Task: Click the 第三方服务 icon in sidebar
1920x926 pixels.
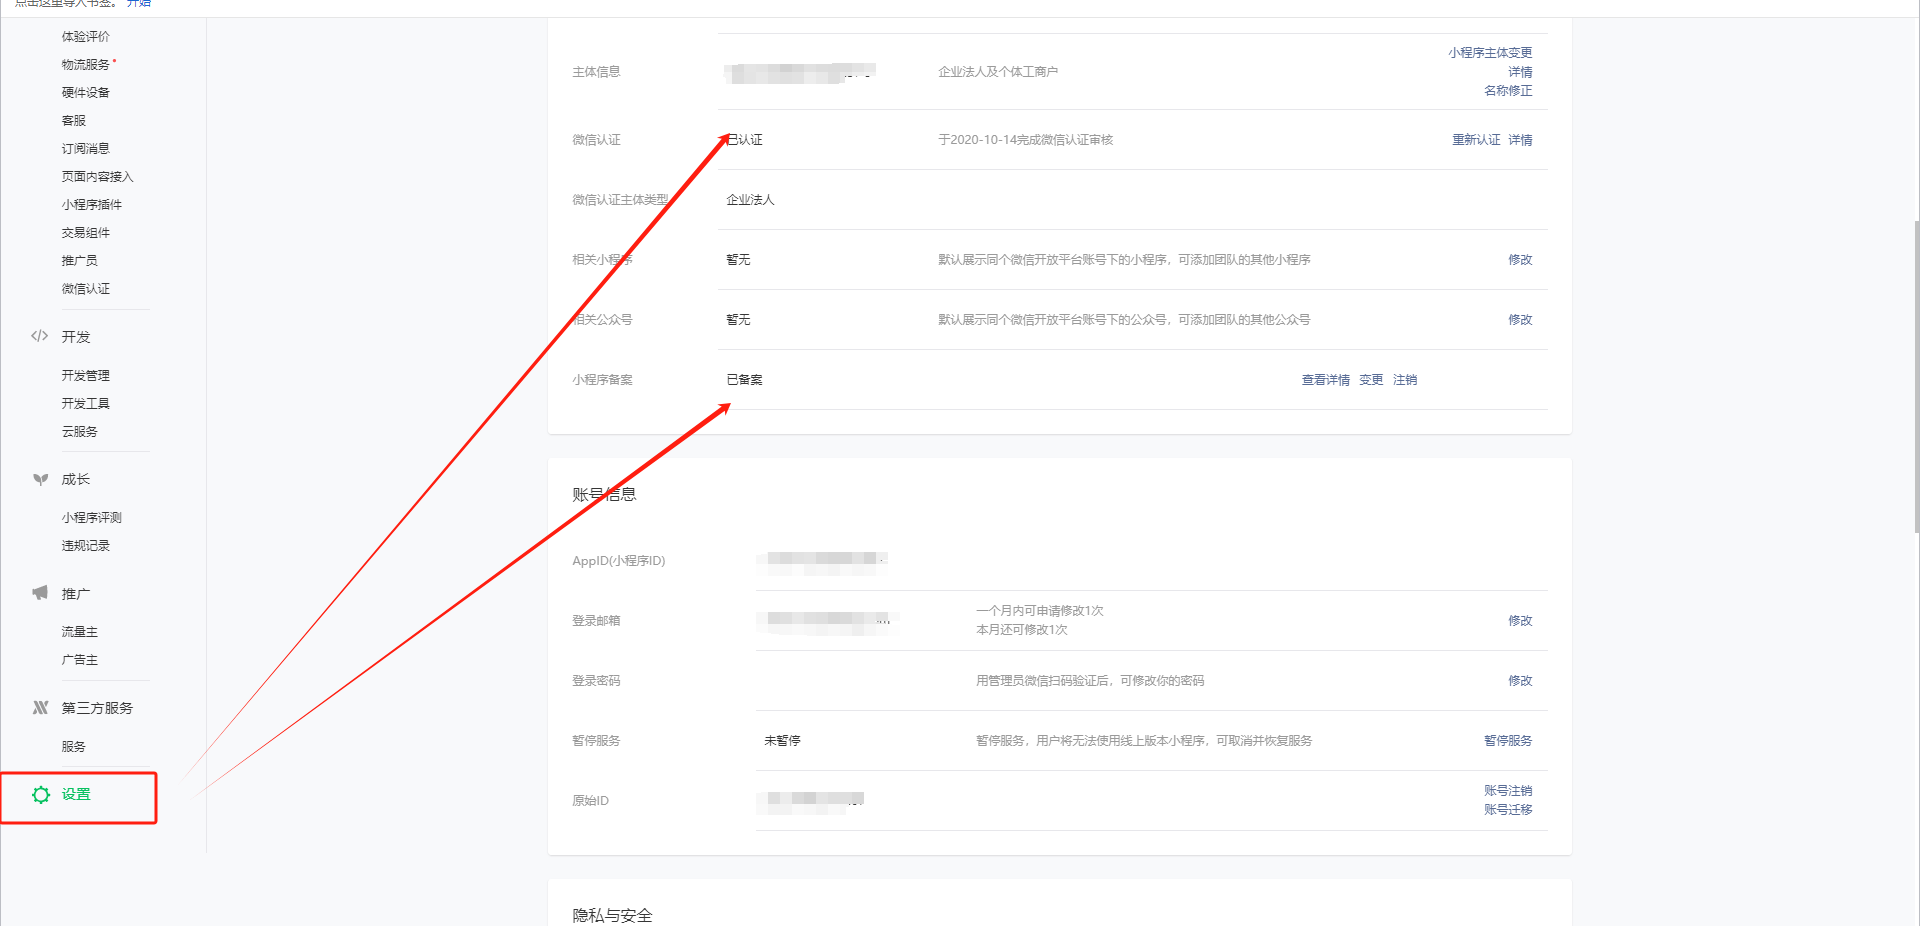Action: pos(40,708)
